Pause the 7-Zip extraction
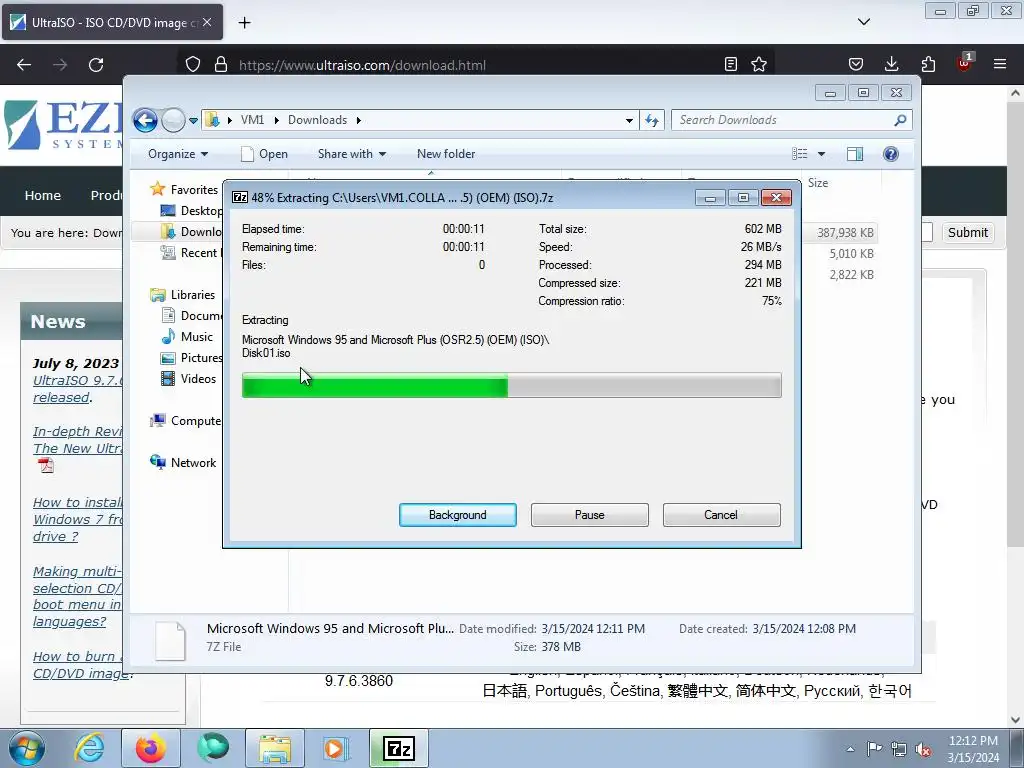The height and width of the screenshot is (768, 1024). click(589, 515)
